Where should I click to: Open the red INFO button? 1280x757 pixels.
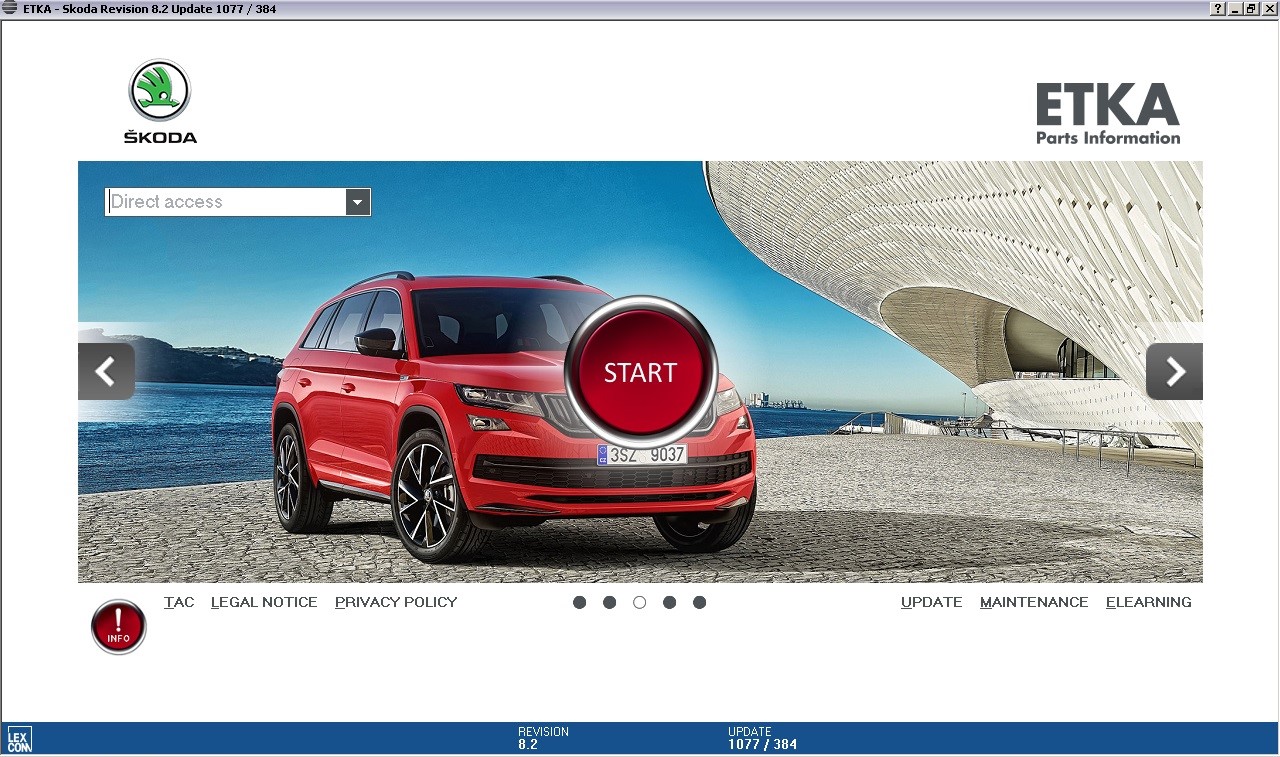[x=119, y=627]
